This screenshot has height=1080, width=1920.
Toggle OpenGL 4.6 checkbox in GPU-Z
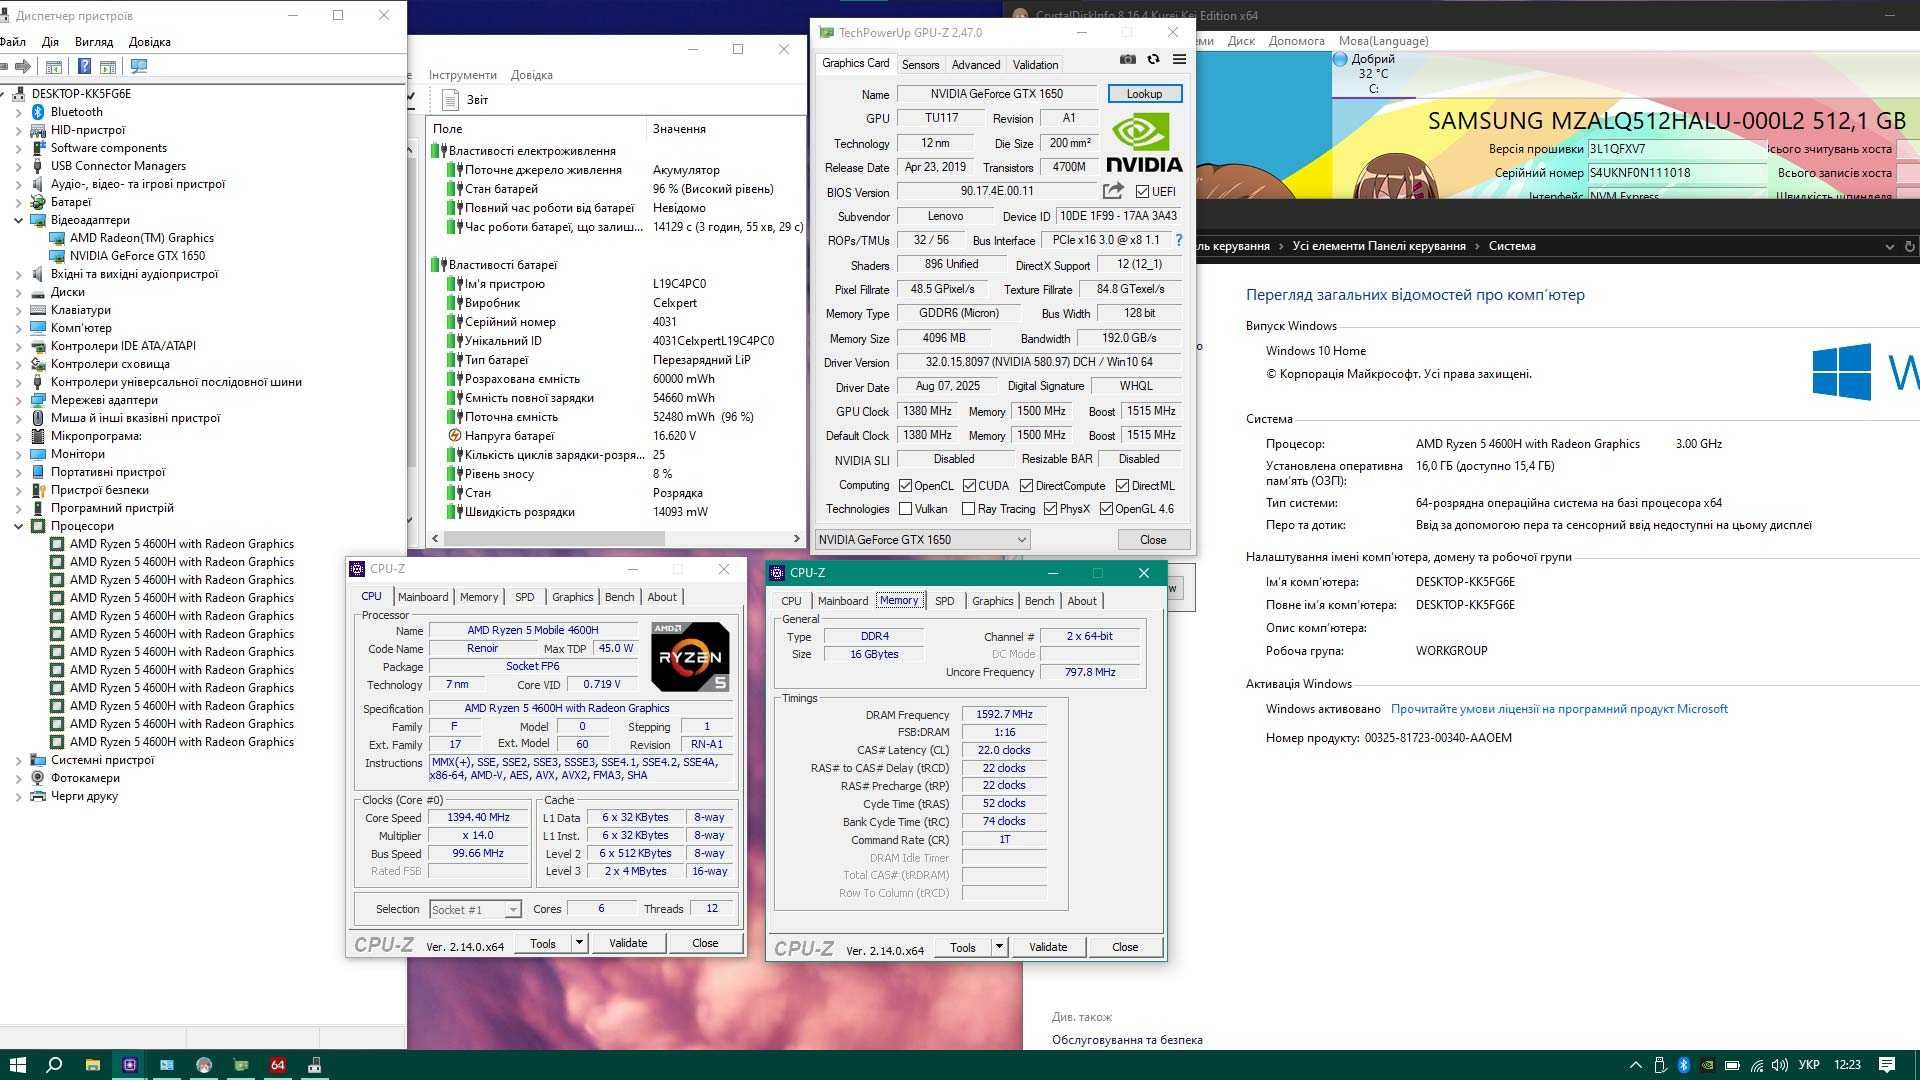[x=1106, y=509]
